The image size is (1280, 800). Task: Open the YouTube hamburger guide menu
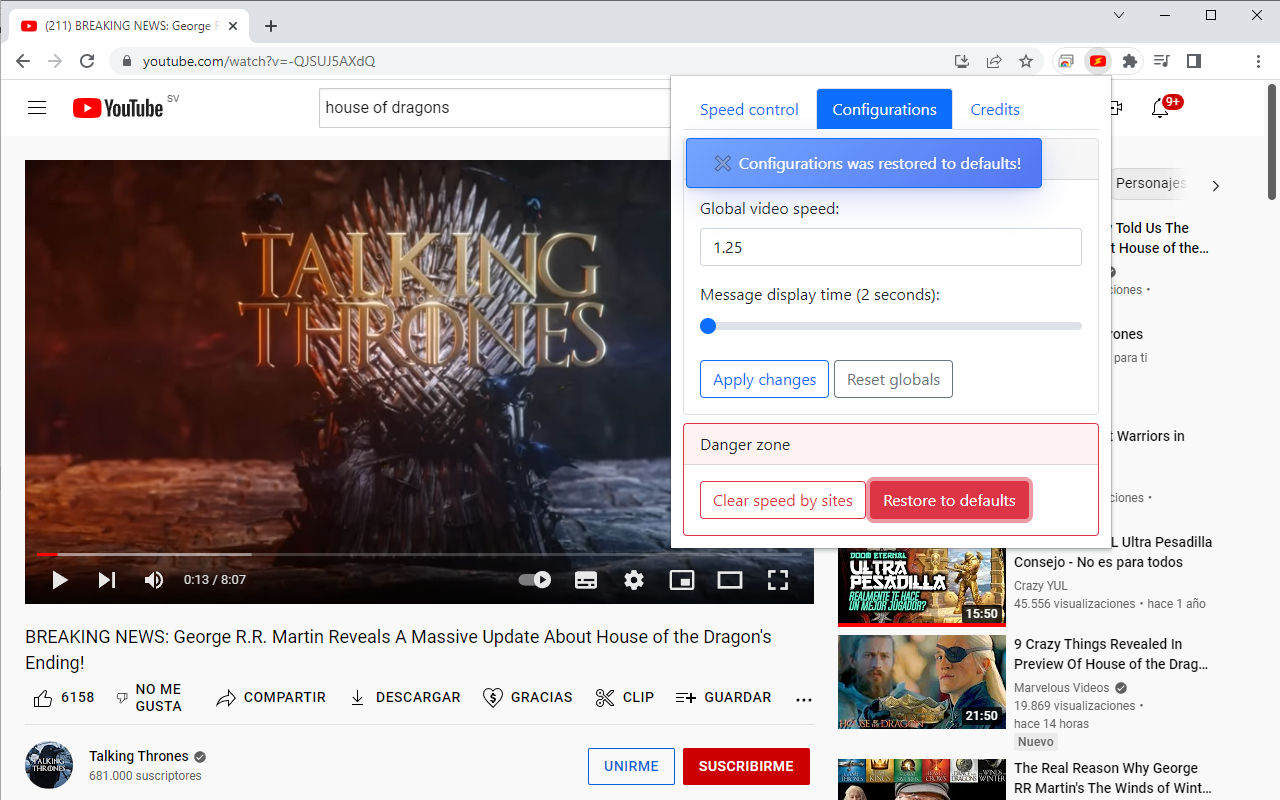[x=37, y=108]
